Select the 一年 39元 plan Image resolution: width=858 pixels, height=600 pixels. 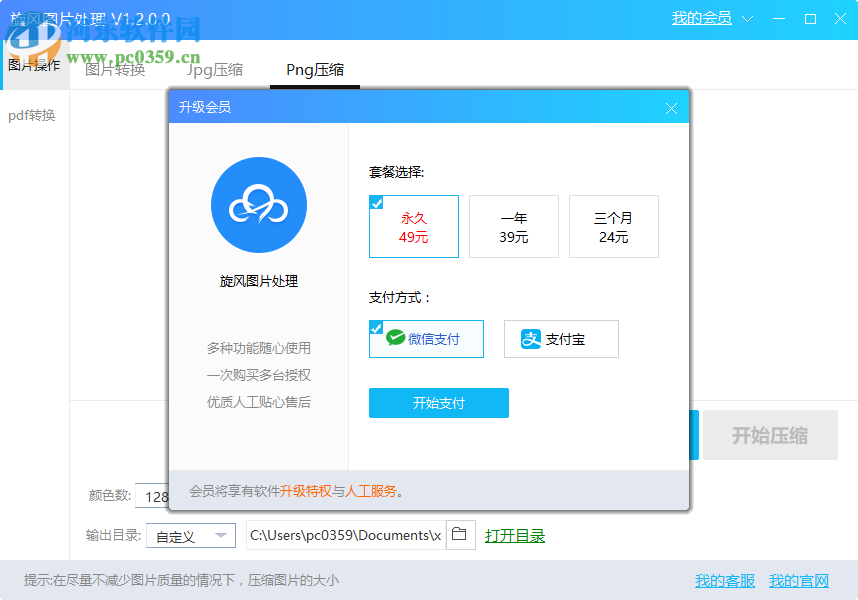pyautogui.click(x=513, y=227)
